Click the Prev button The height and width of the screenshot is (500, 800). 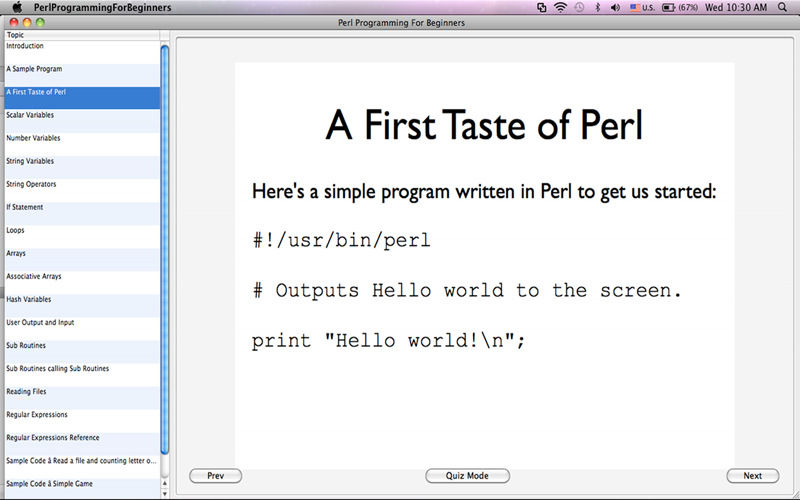click(215, 476)
